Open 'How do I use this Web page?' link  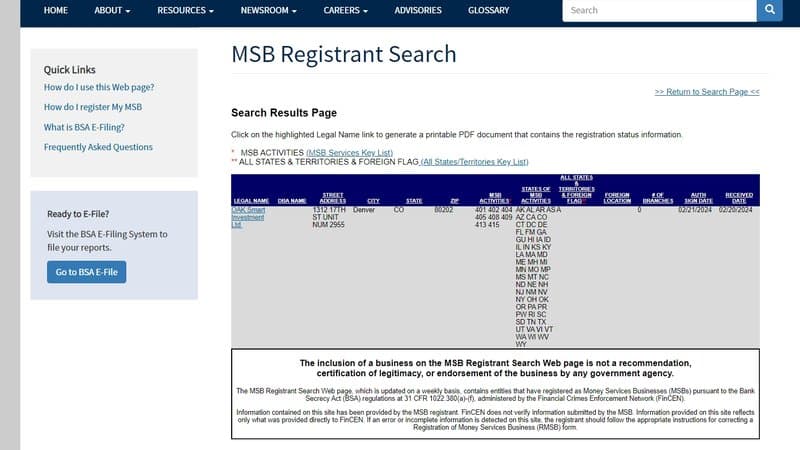click(98, 87)
